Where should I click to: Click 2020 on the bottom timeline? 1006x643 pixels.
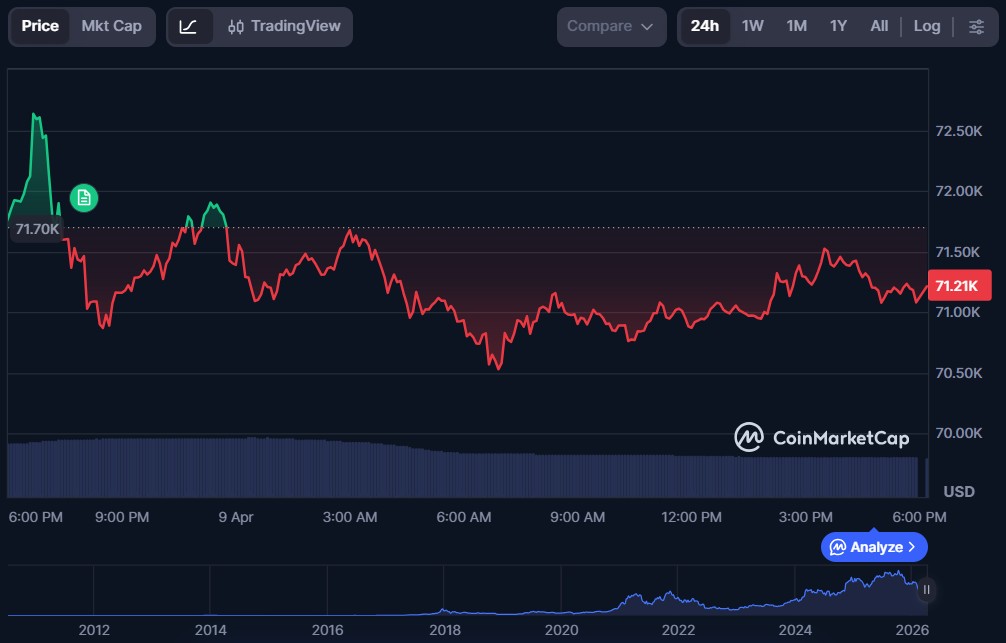point(561,631)
